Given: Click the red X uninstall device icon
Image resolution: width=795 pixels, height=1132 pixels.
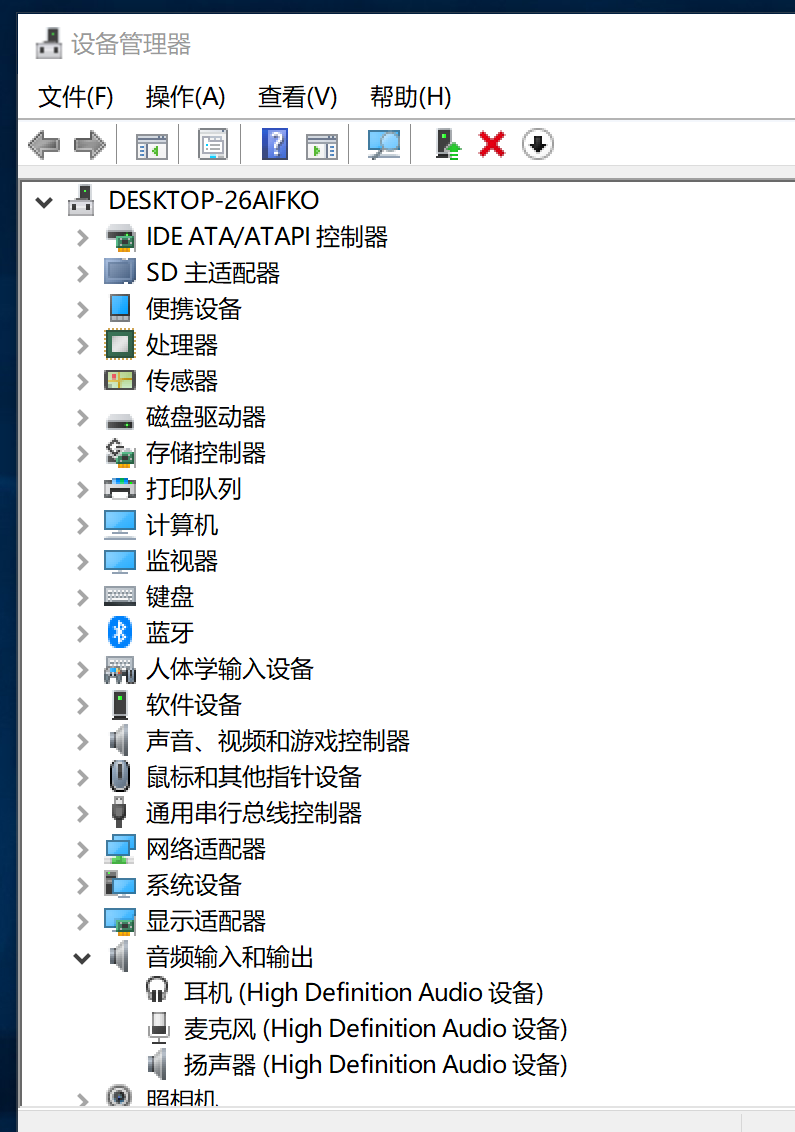Looking at the screenshot, I should tap(492, 144).
